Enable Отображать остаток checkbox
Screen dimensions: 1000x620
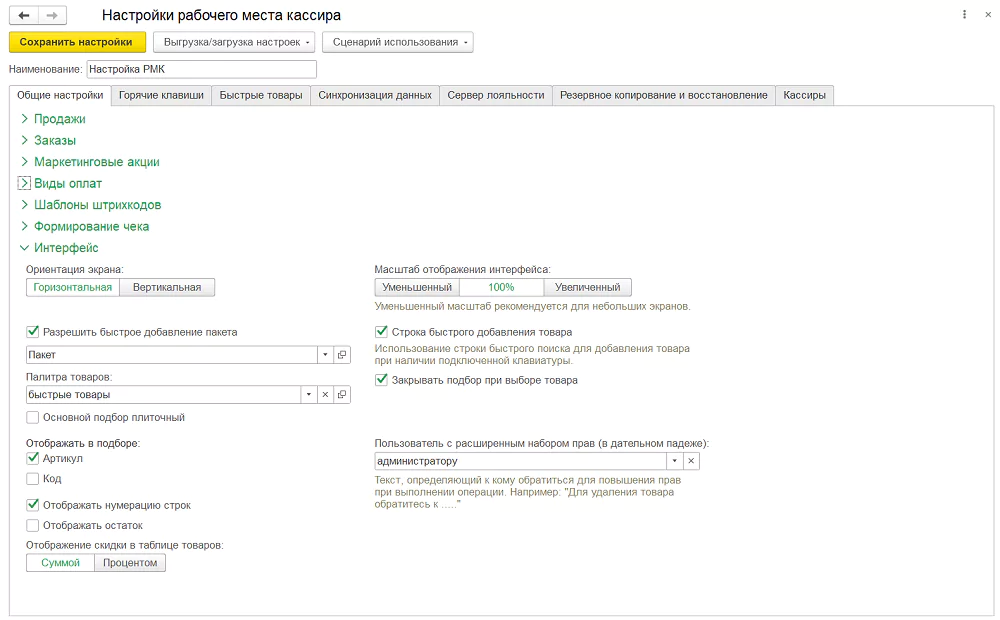(x=33, y=526)
